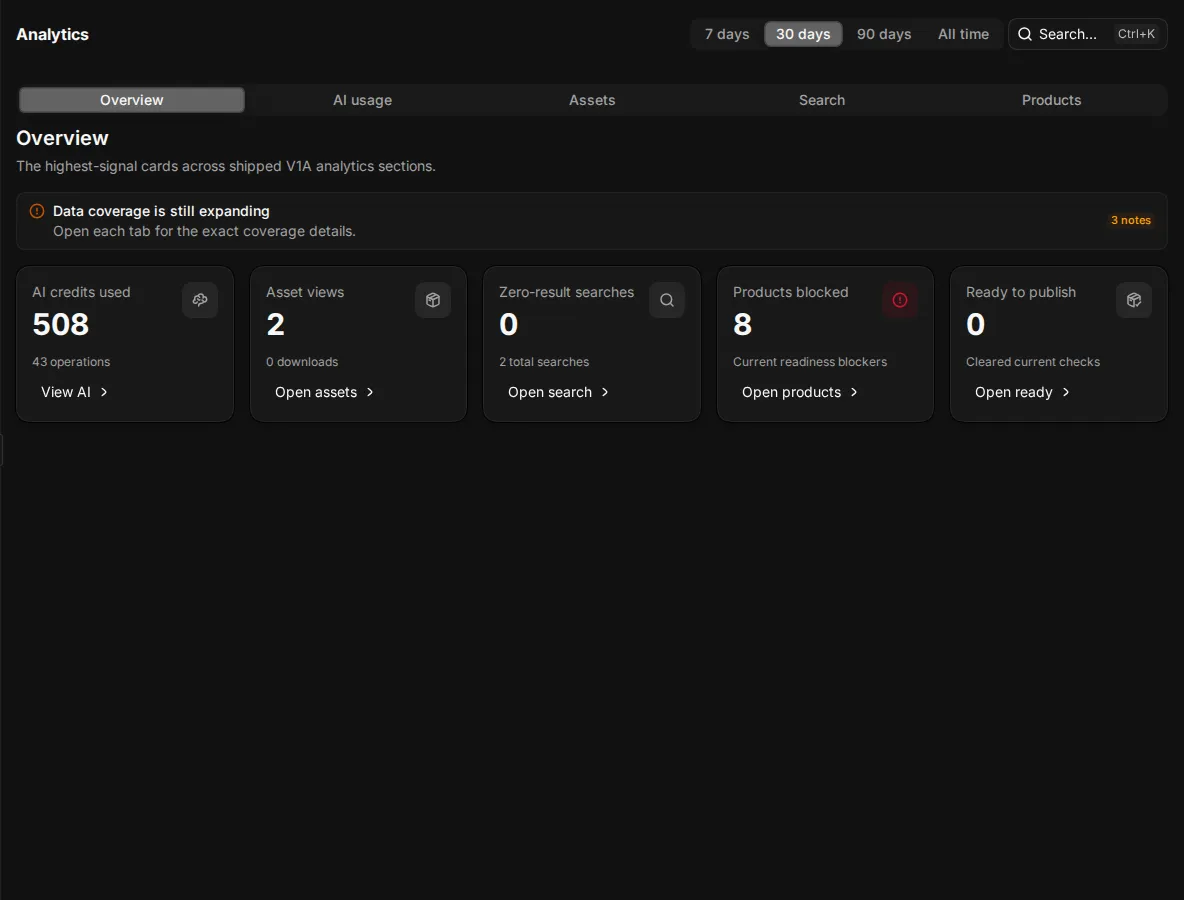Select the 30 days range
This screenshot has width=1184, height=900.
tap(803, 34)
